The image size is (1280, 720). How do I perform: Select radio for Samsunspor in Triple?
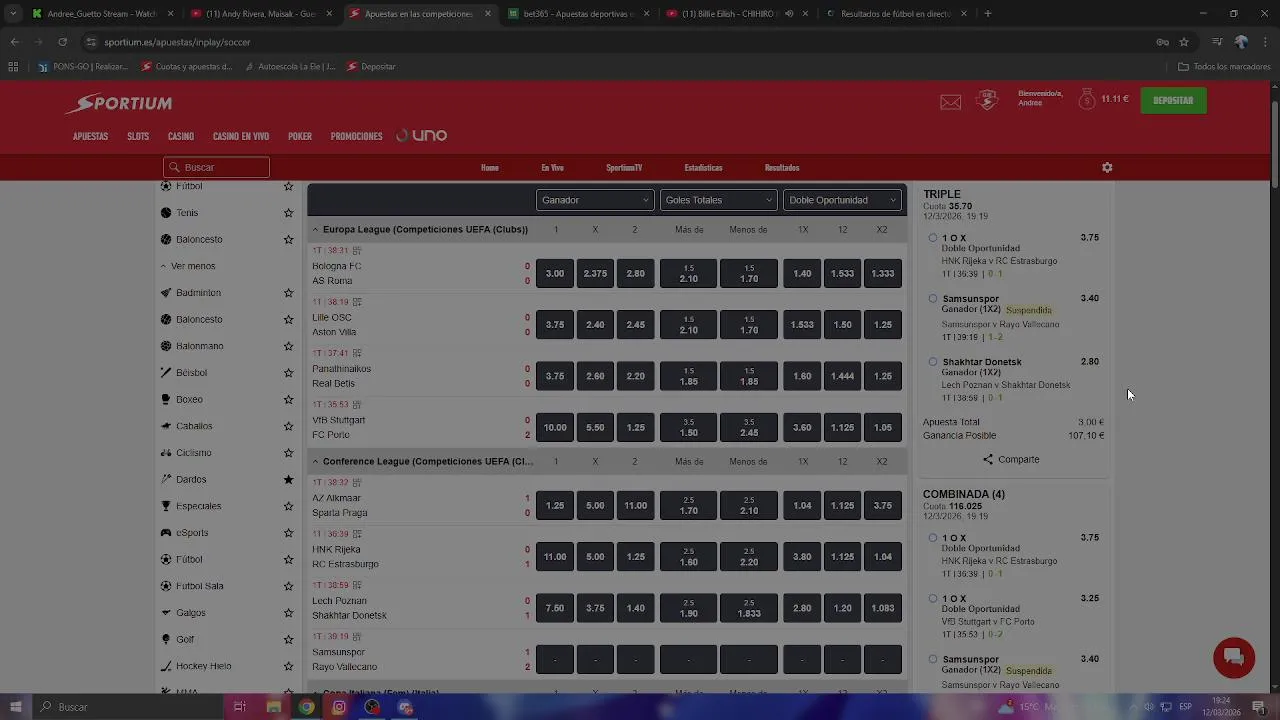click(932, 298)
